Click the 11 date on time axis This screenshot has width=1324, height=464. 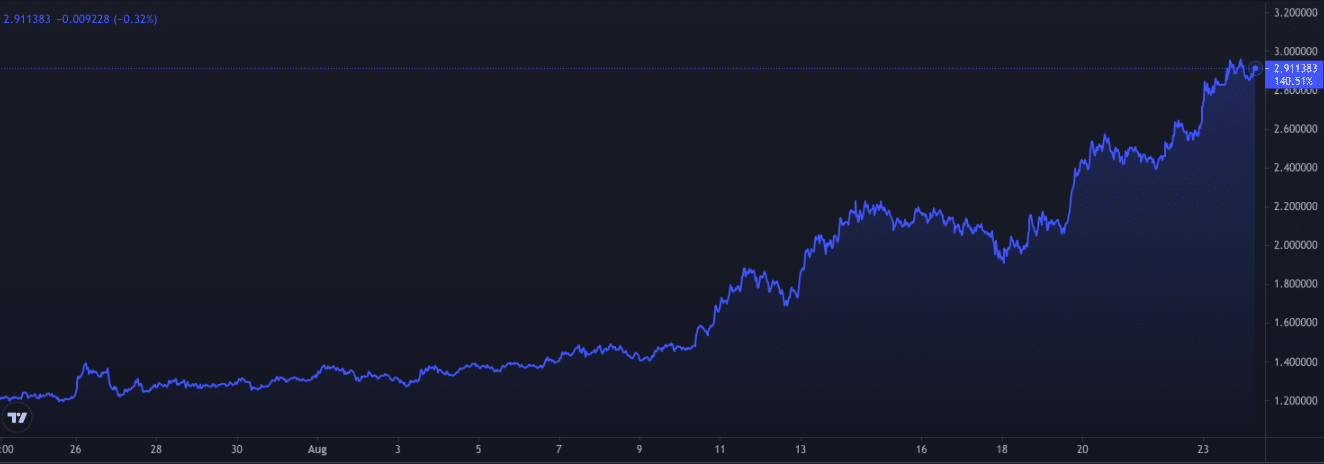point(719,450)
